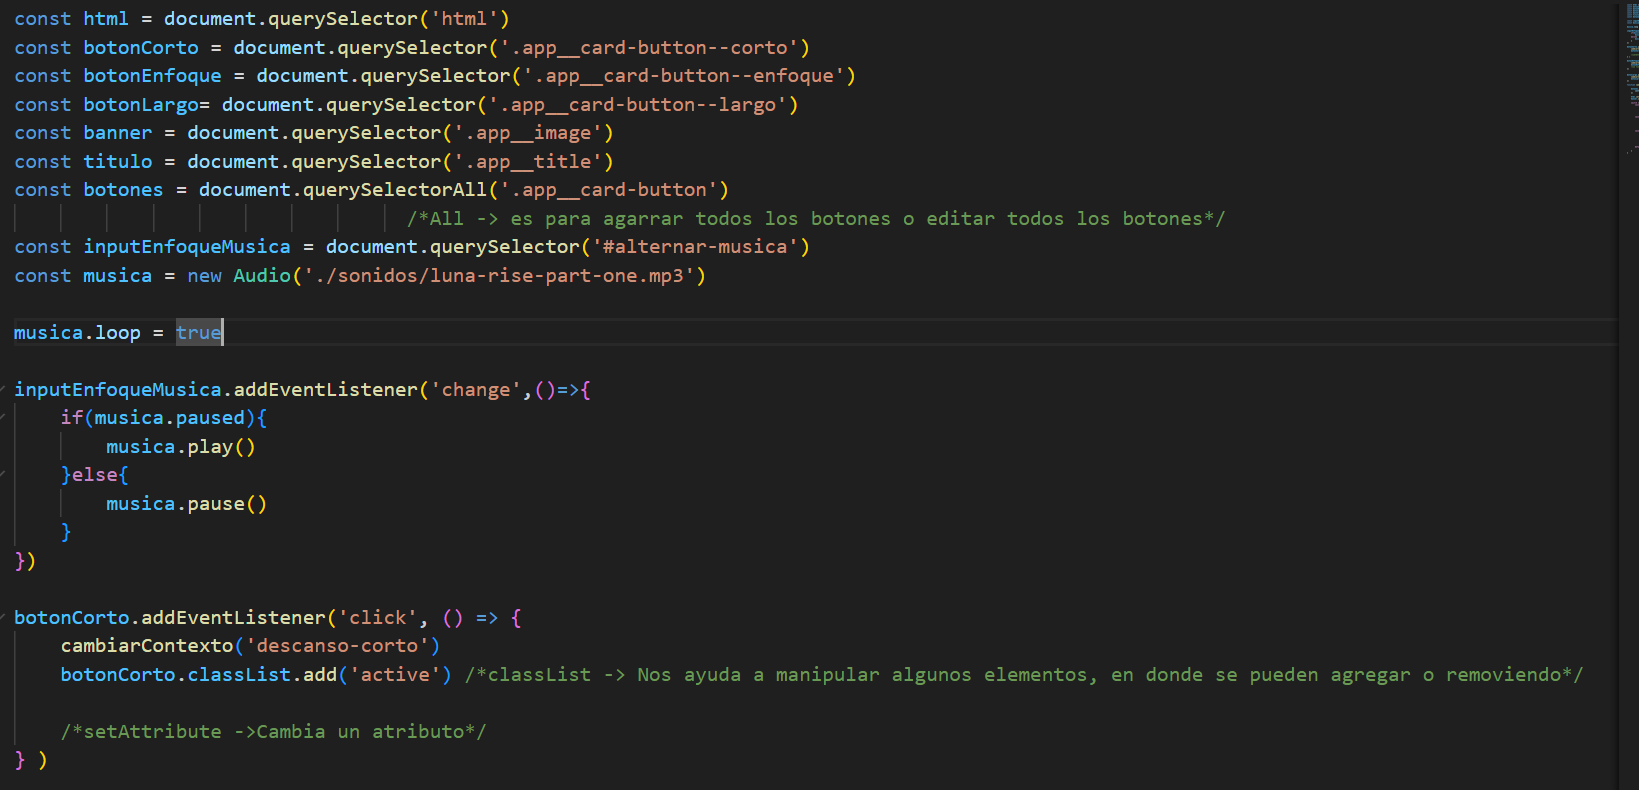Click the '.app__image' selector string
This screenshot has height=790, width=1639.
pyautogui.click(x=528, y=133)
